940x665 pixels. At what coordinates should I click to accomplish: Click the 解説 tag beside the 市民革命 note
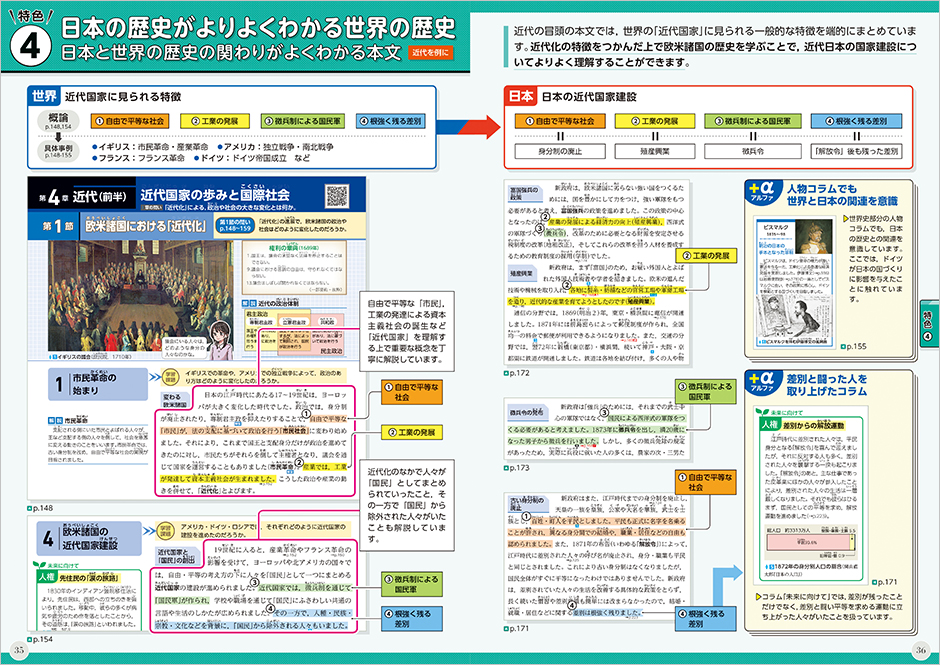coord(55,420)
